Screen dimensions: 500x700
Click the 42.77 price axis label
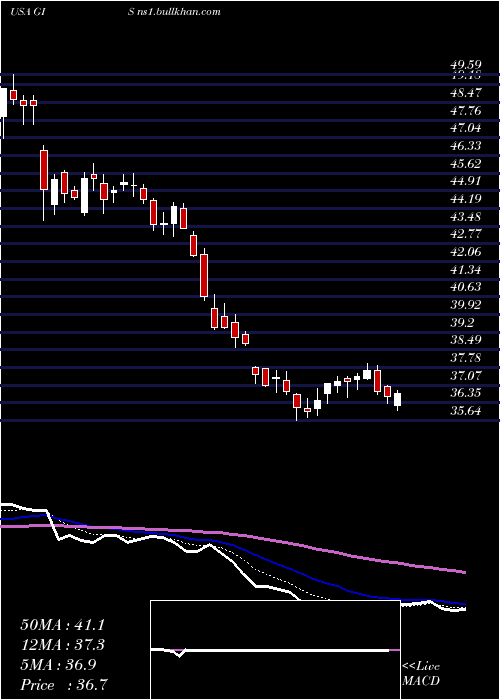click(467, 234)
